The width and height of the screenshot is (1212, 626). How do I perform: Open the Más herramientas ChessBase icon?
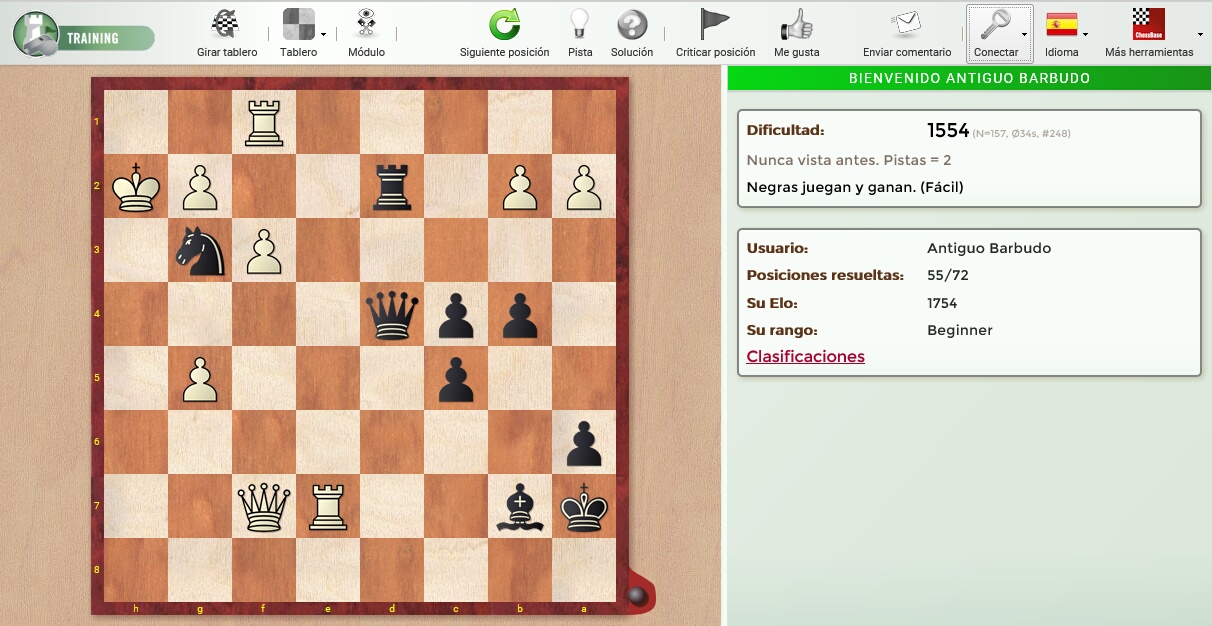(x=1149, y=24)
